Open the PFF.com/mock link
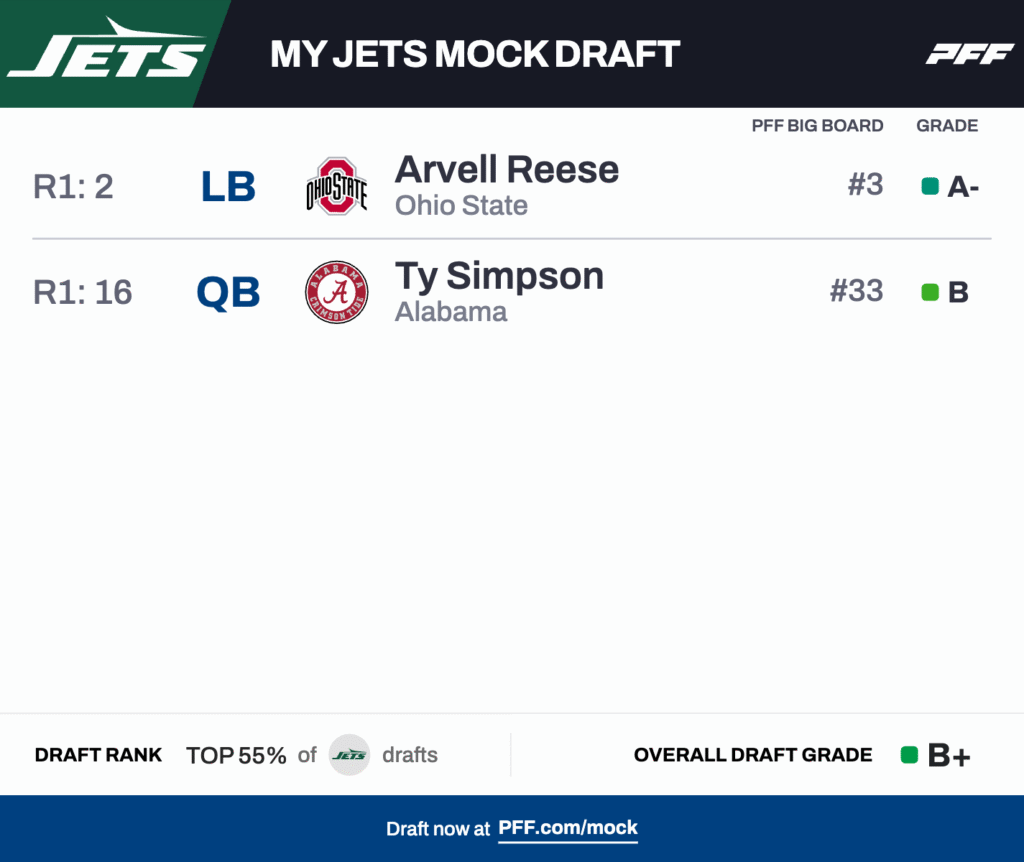The width and height of the screenshot is (1024, 862). pyautogui.click(x=568, y=828)
